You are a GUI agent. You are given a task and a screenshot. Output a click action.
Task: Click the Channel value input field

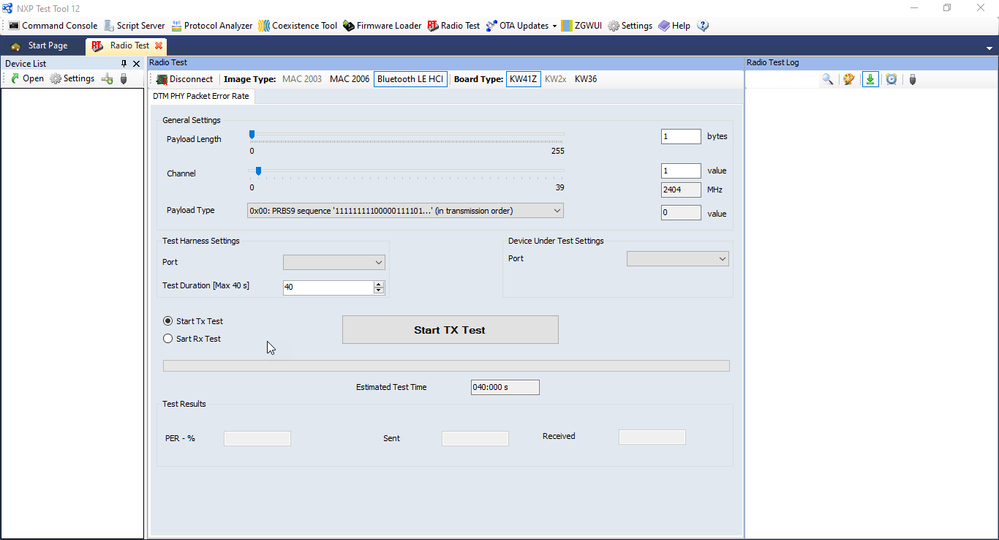[680, 171]
